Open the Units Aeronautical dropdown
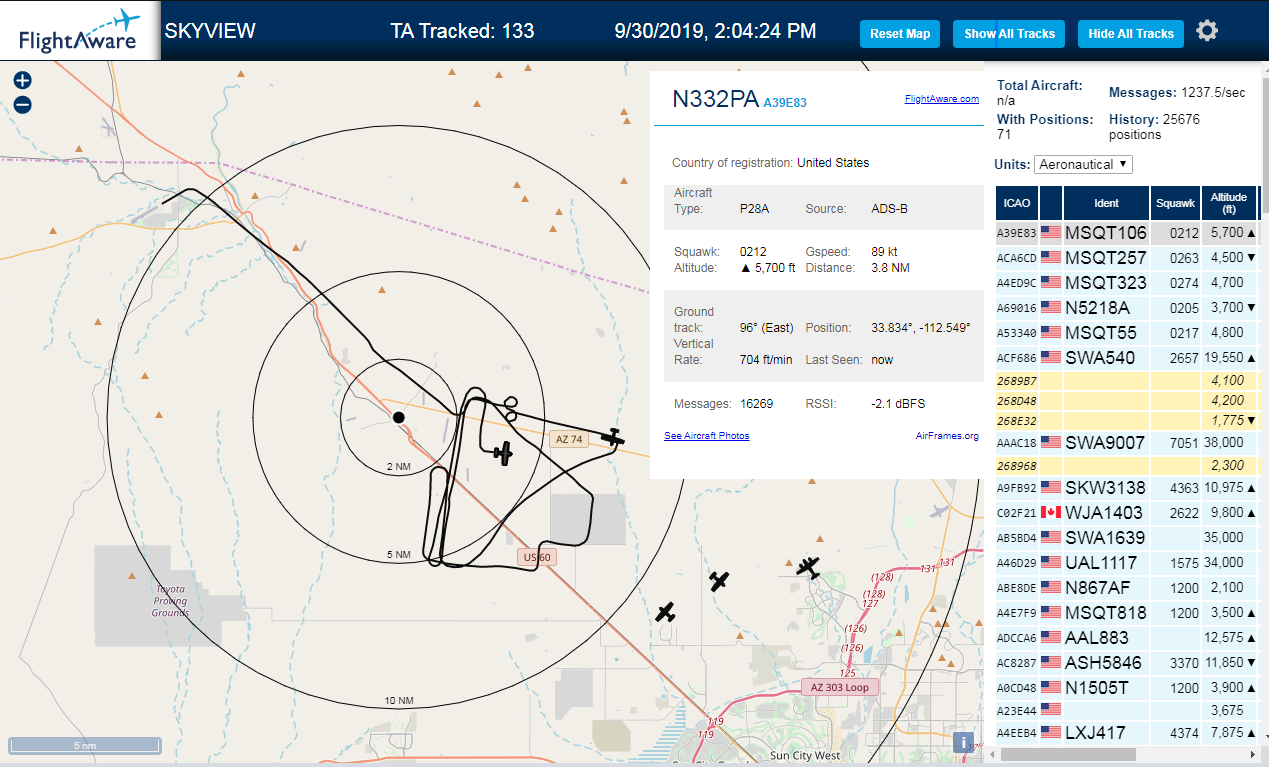This screenshot has width=1269, height=767. (x=1084, y=164)
